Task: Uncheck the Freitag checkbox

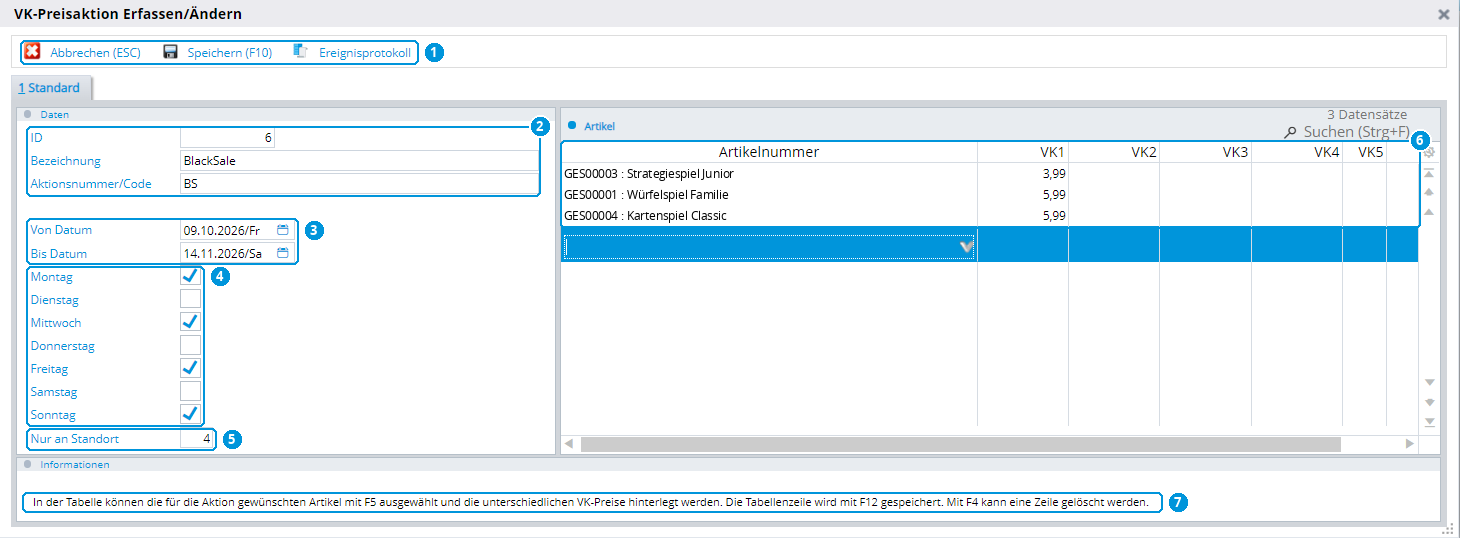Action: pyautogui.click(x=190, y=368)
